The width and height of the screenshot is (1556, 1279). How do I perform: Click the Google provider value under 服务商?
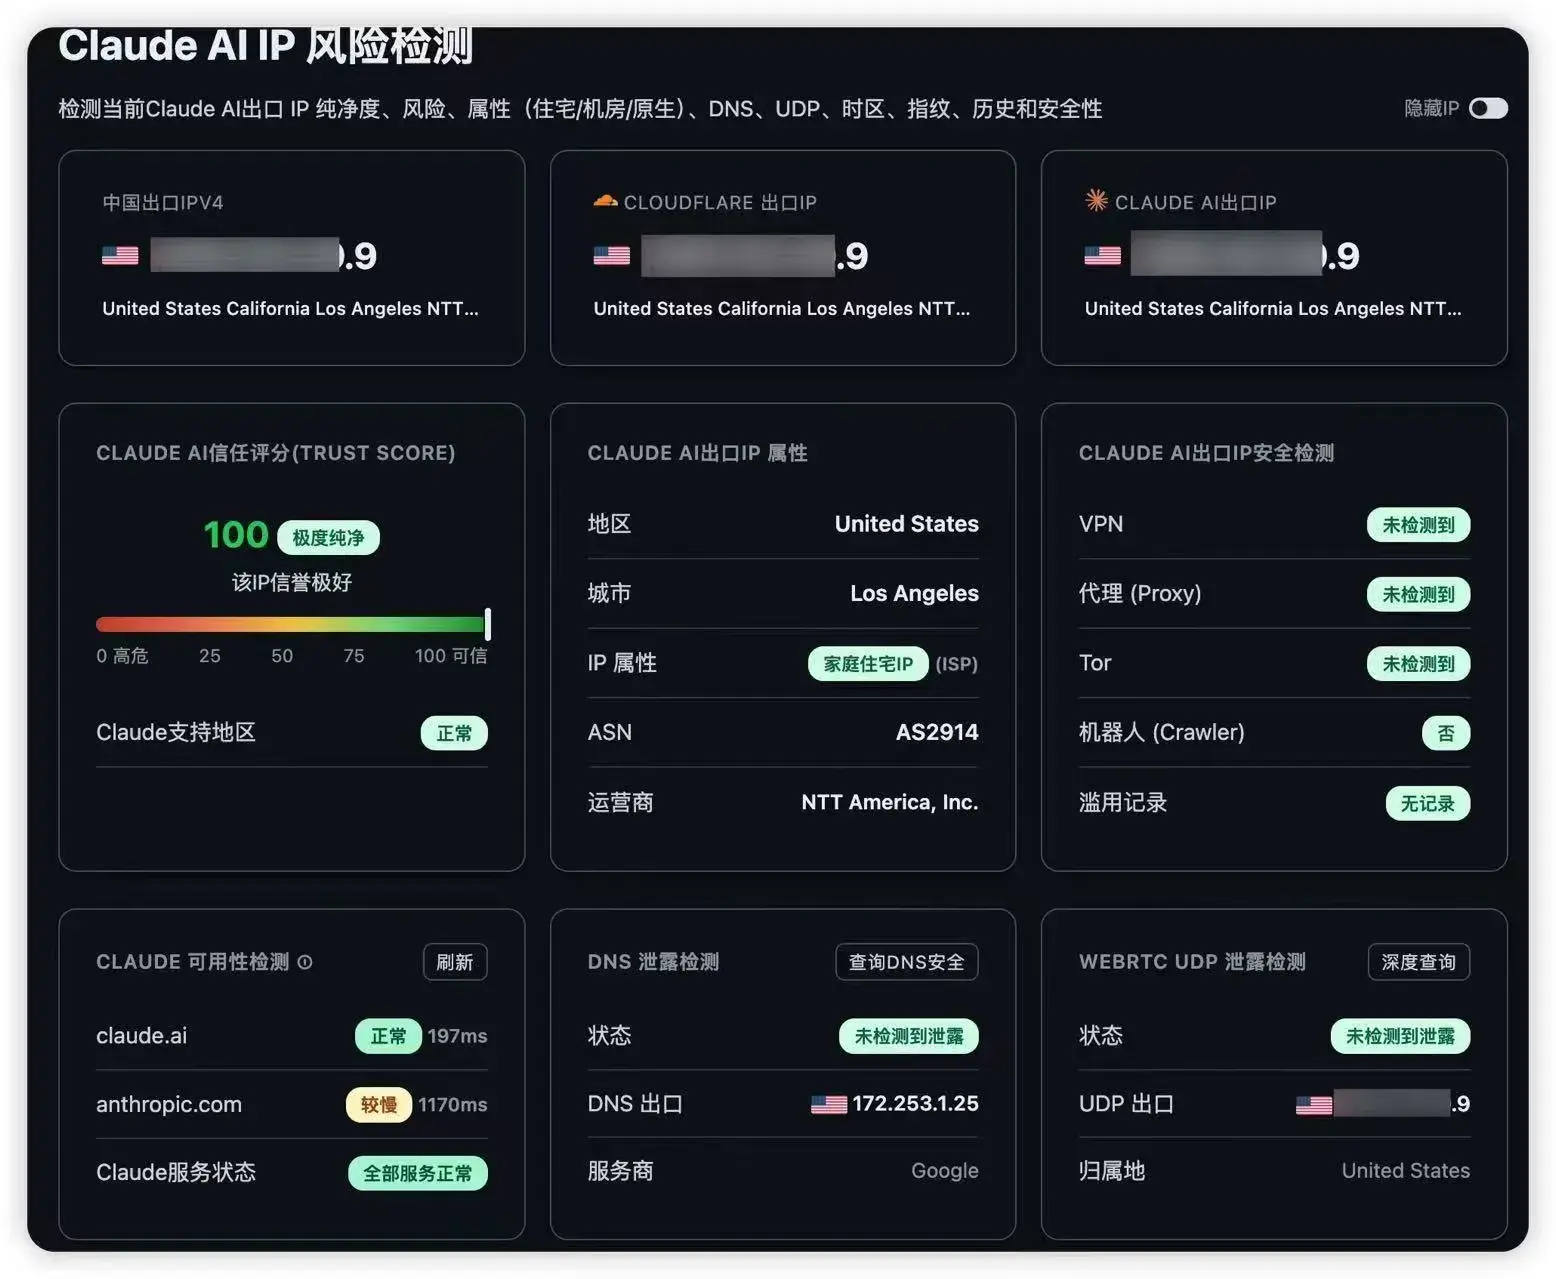click(x=945, y=1171)
